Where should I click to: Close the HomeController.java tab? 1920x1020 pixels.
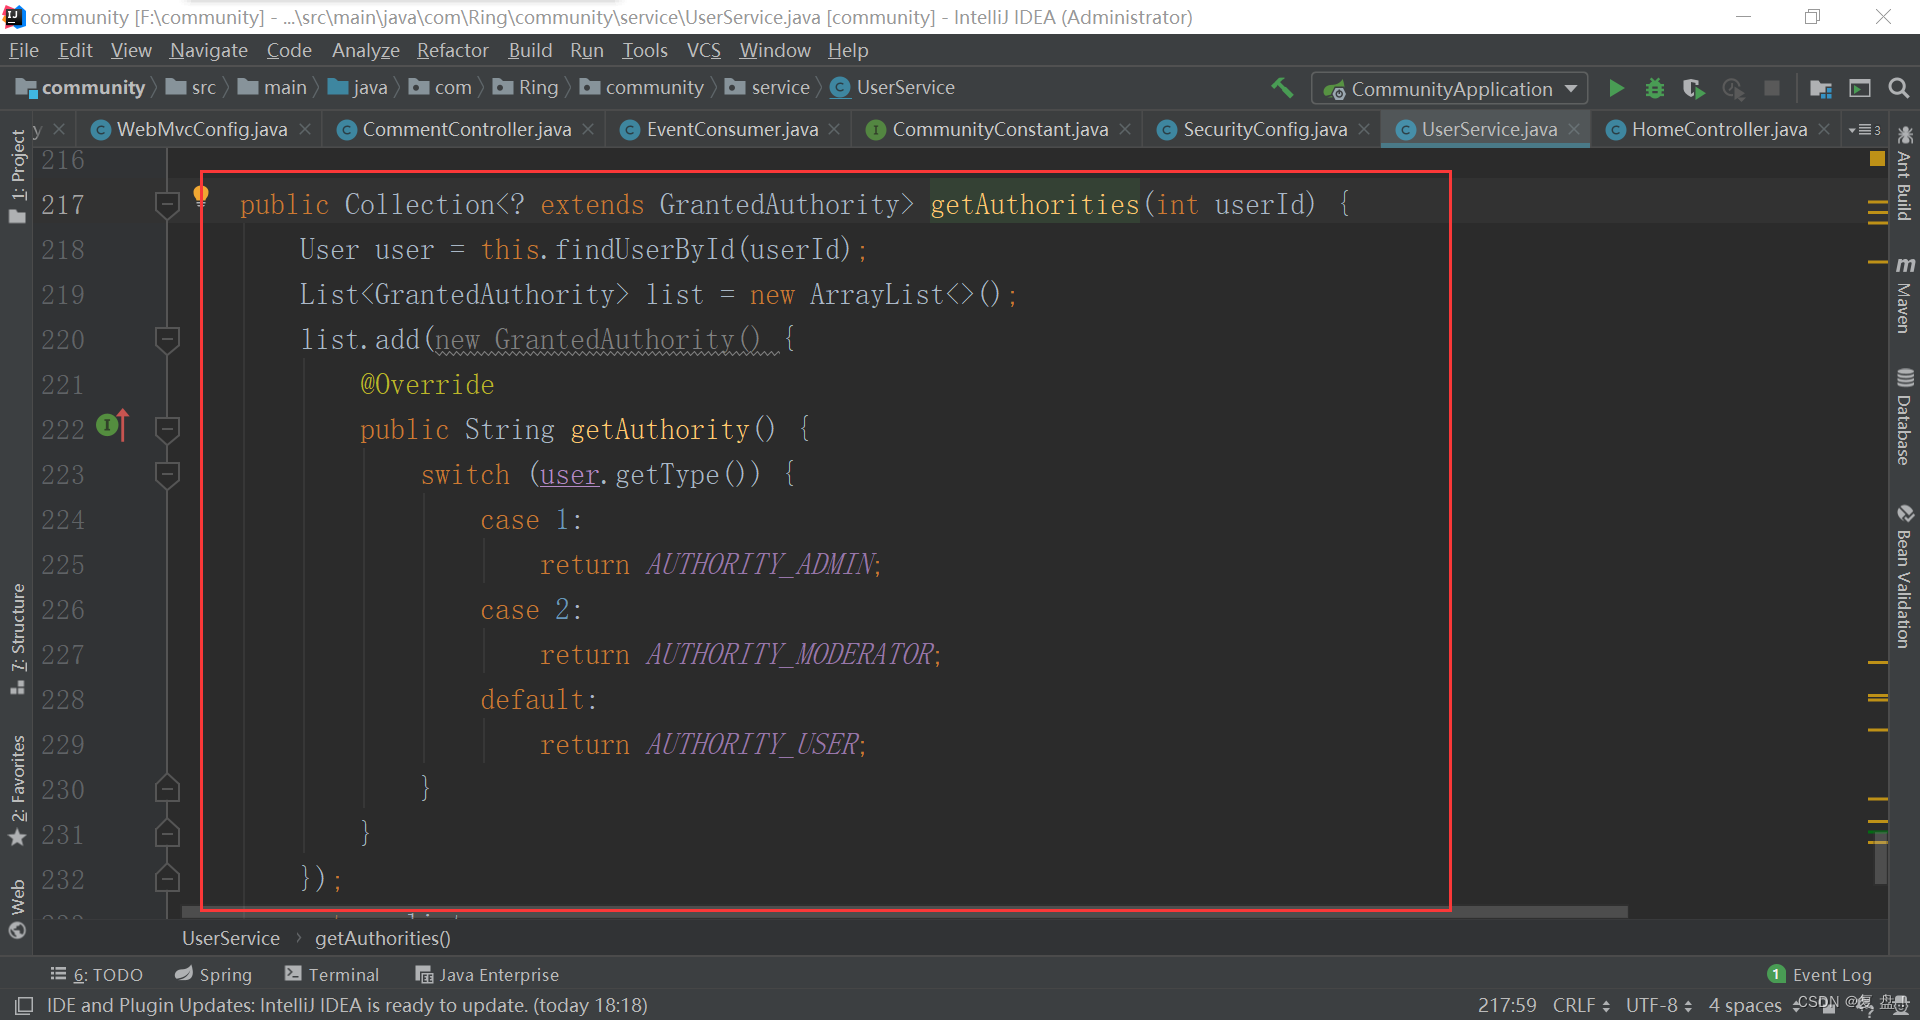(1824, 130)
